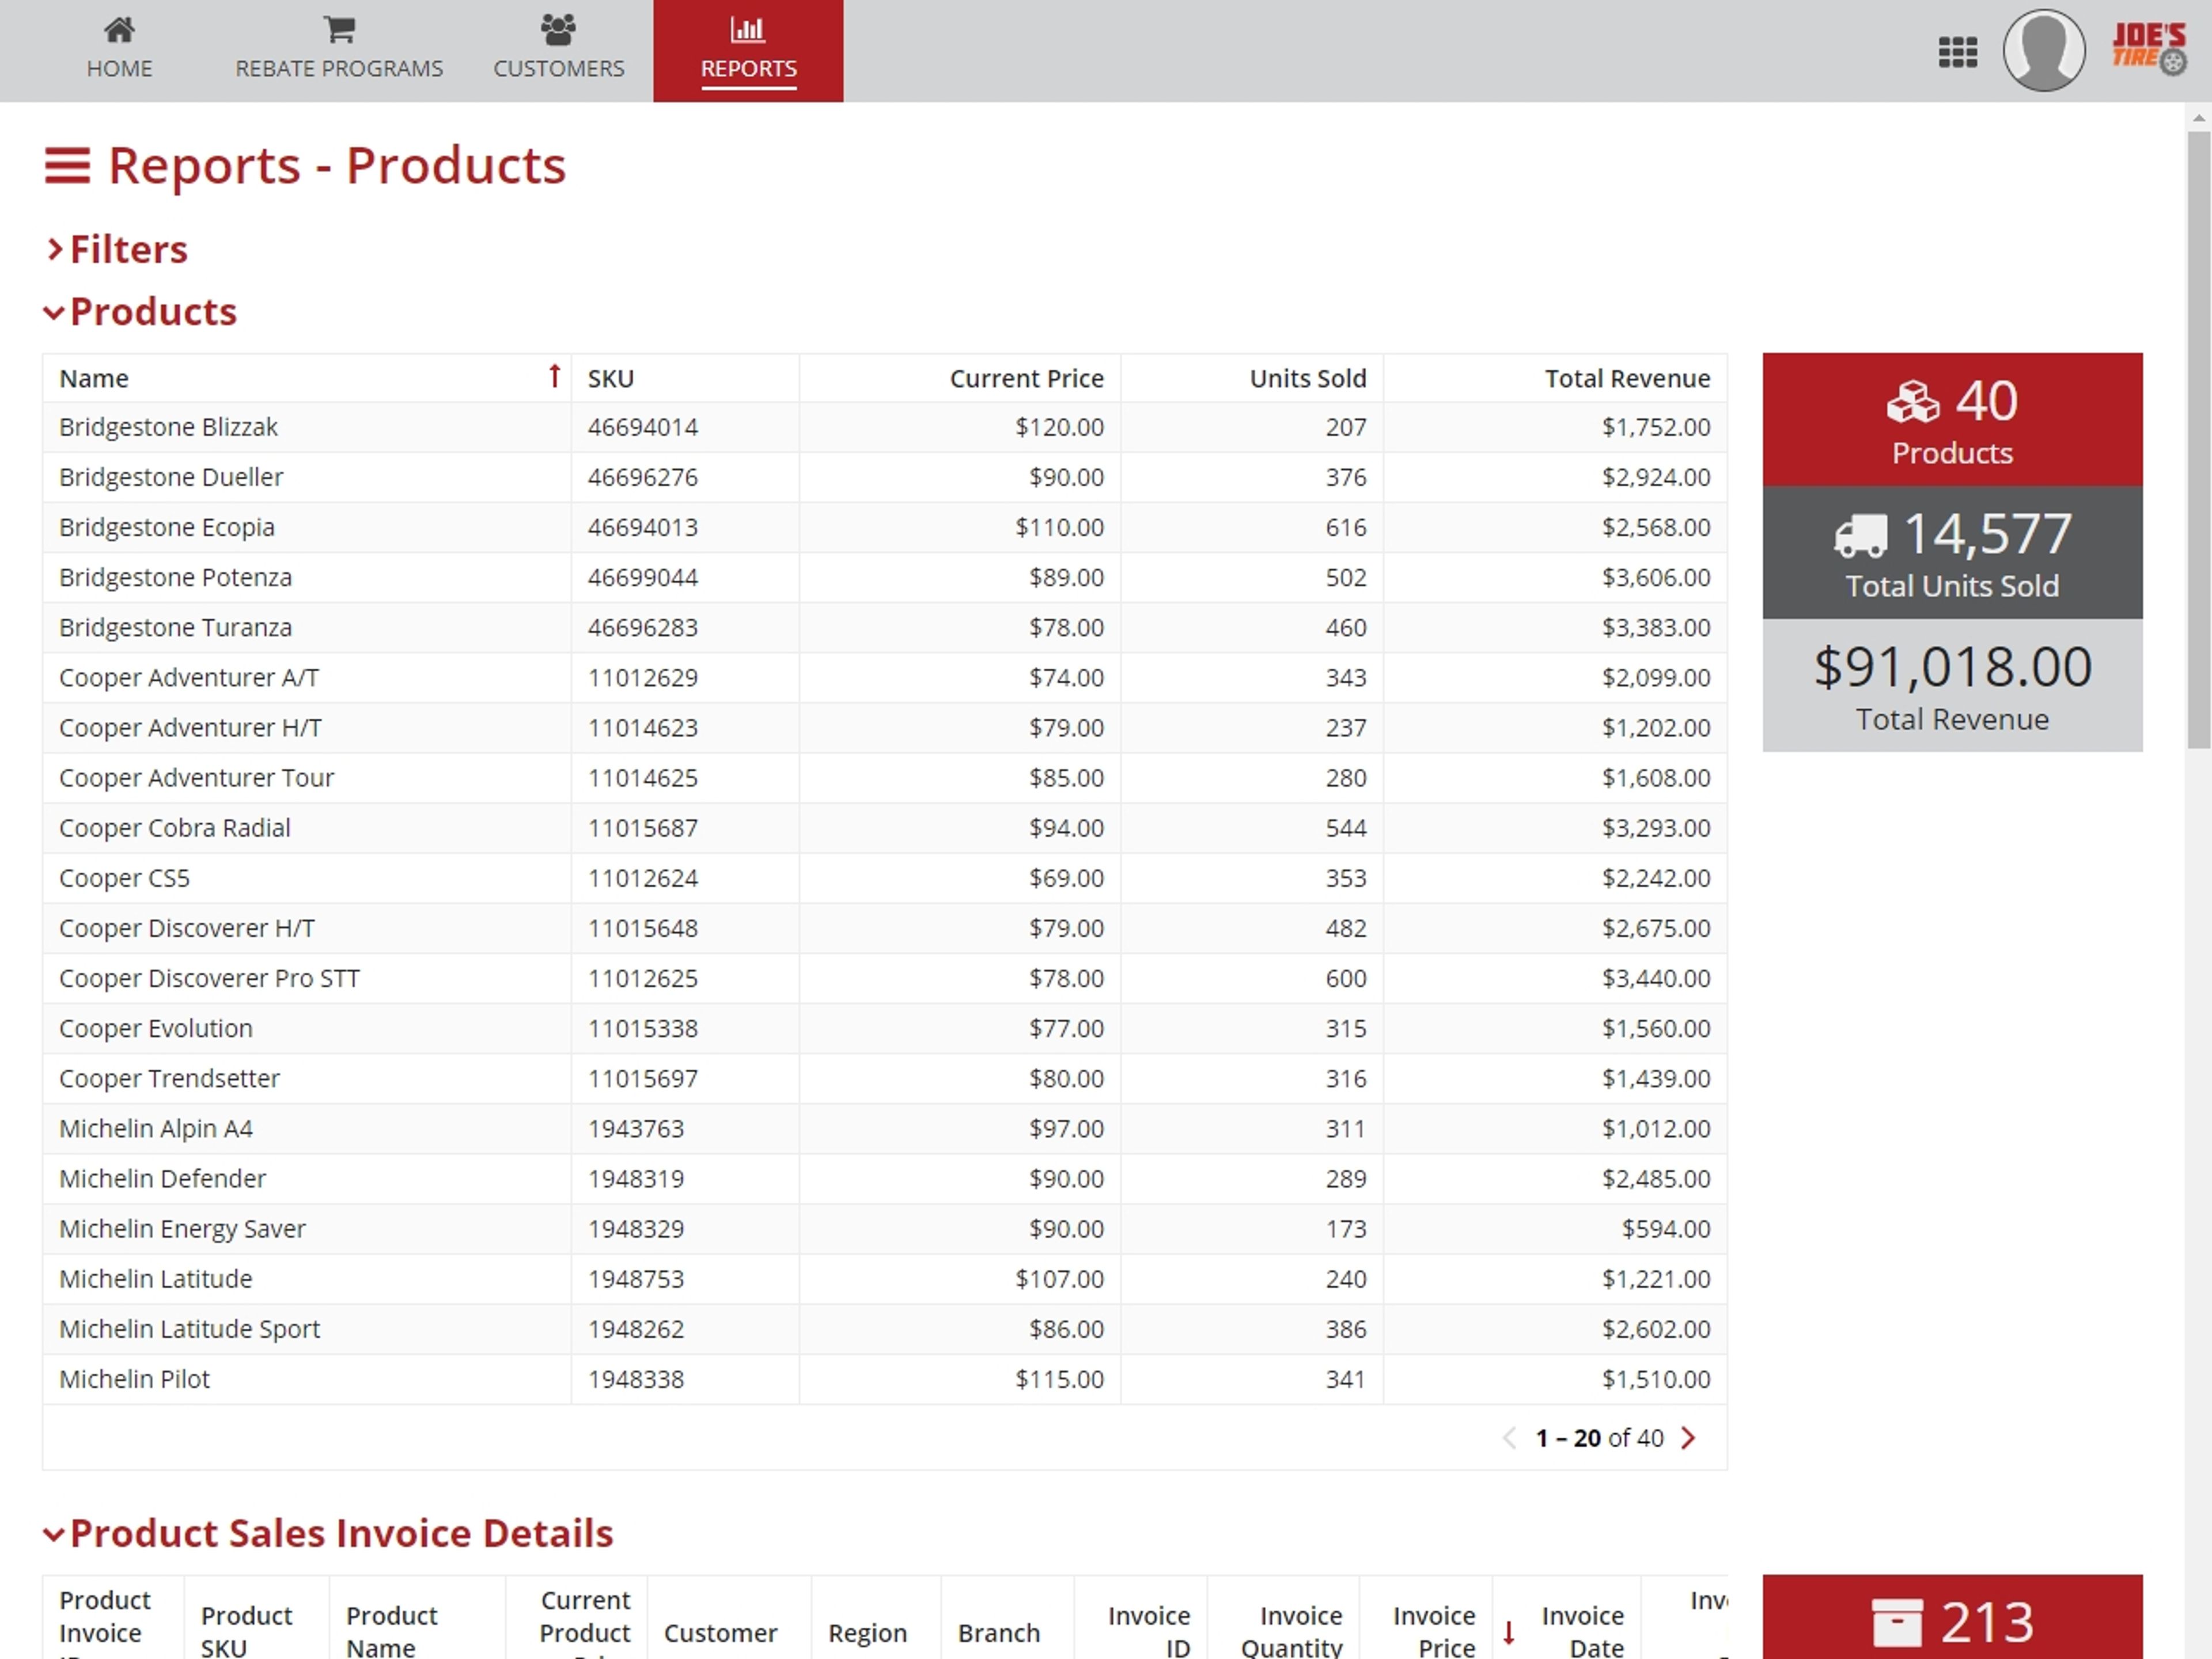Click the boxes icon in Products card
The height and width of the screenshot is (1659, 2212).
(x=1912, y=402)
